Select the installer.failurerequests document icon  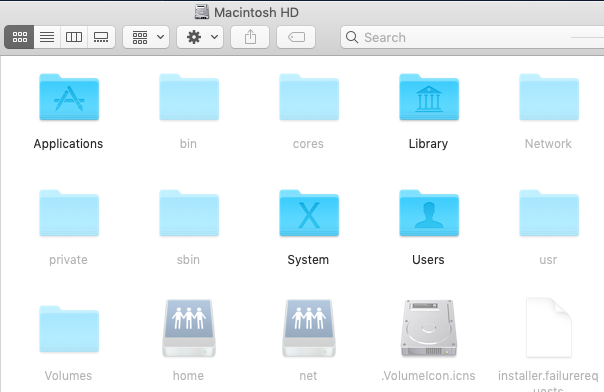point(549,328)
